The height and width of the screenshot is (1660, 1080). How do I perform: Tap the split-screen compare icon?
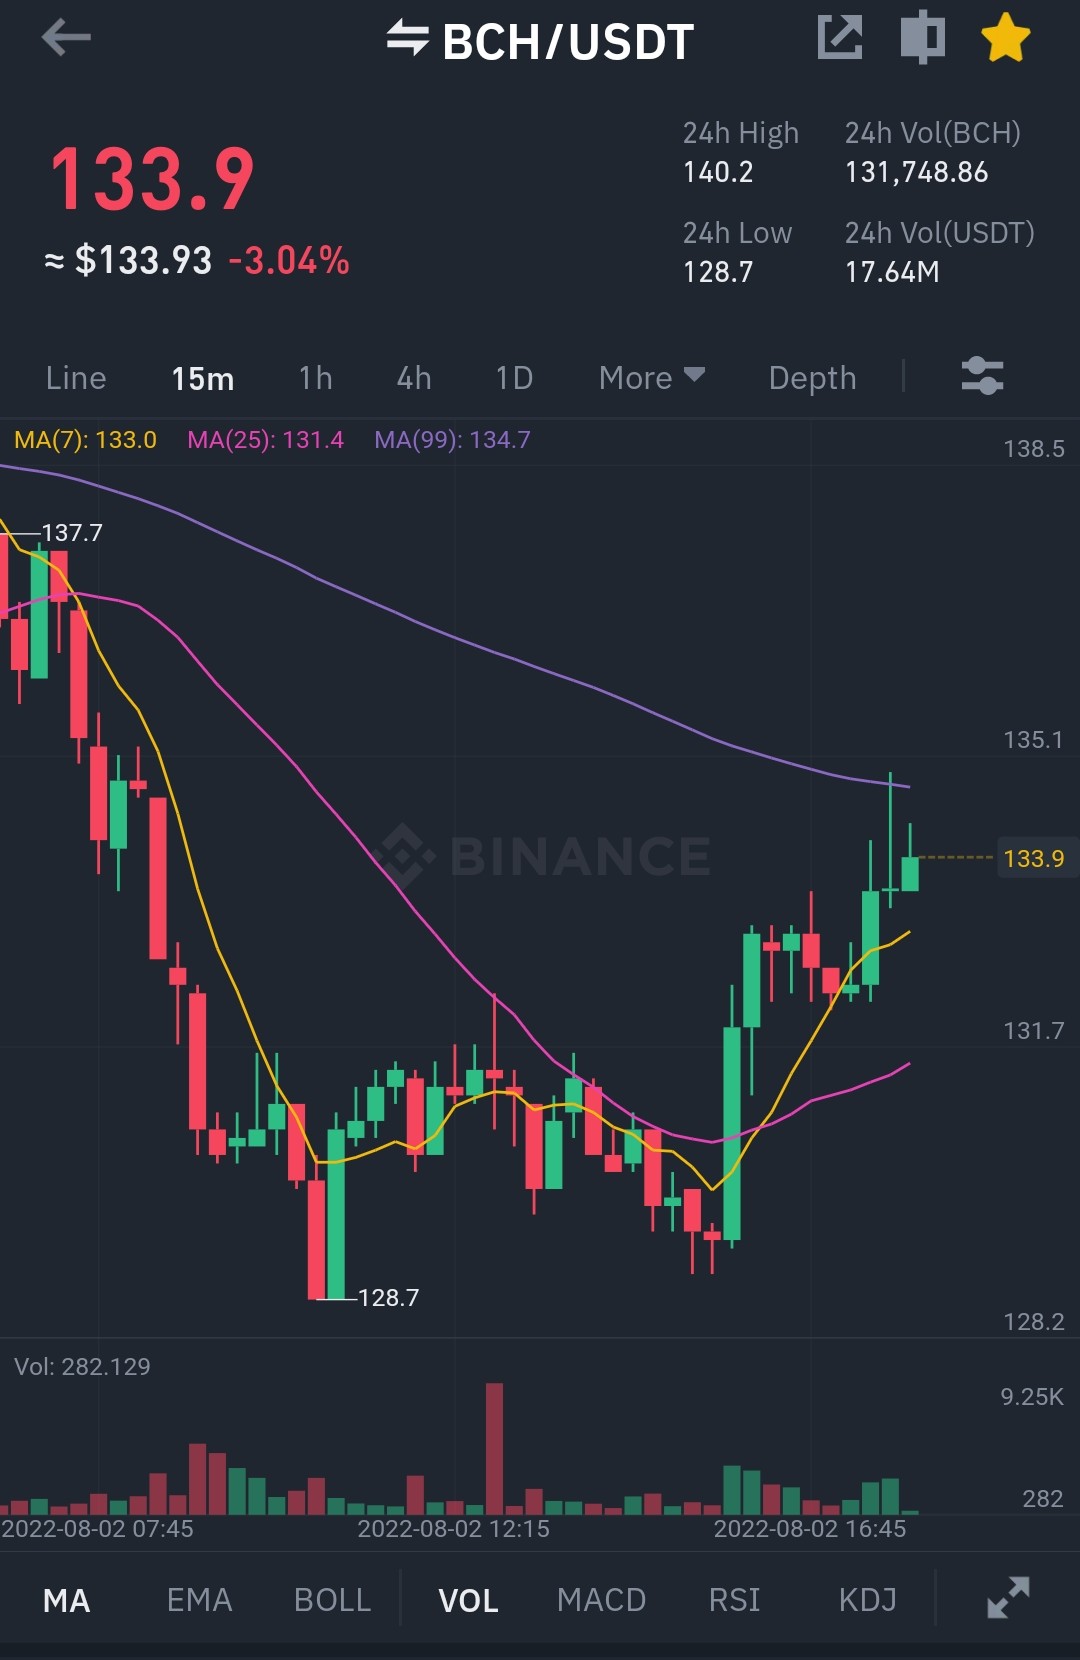pos(922,38)
